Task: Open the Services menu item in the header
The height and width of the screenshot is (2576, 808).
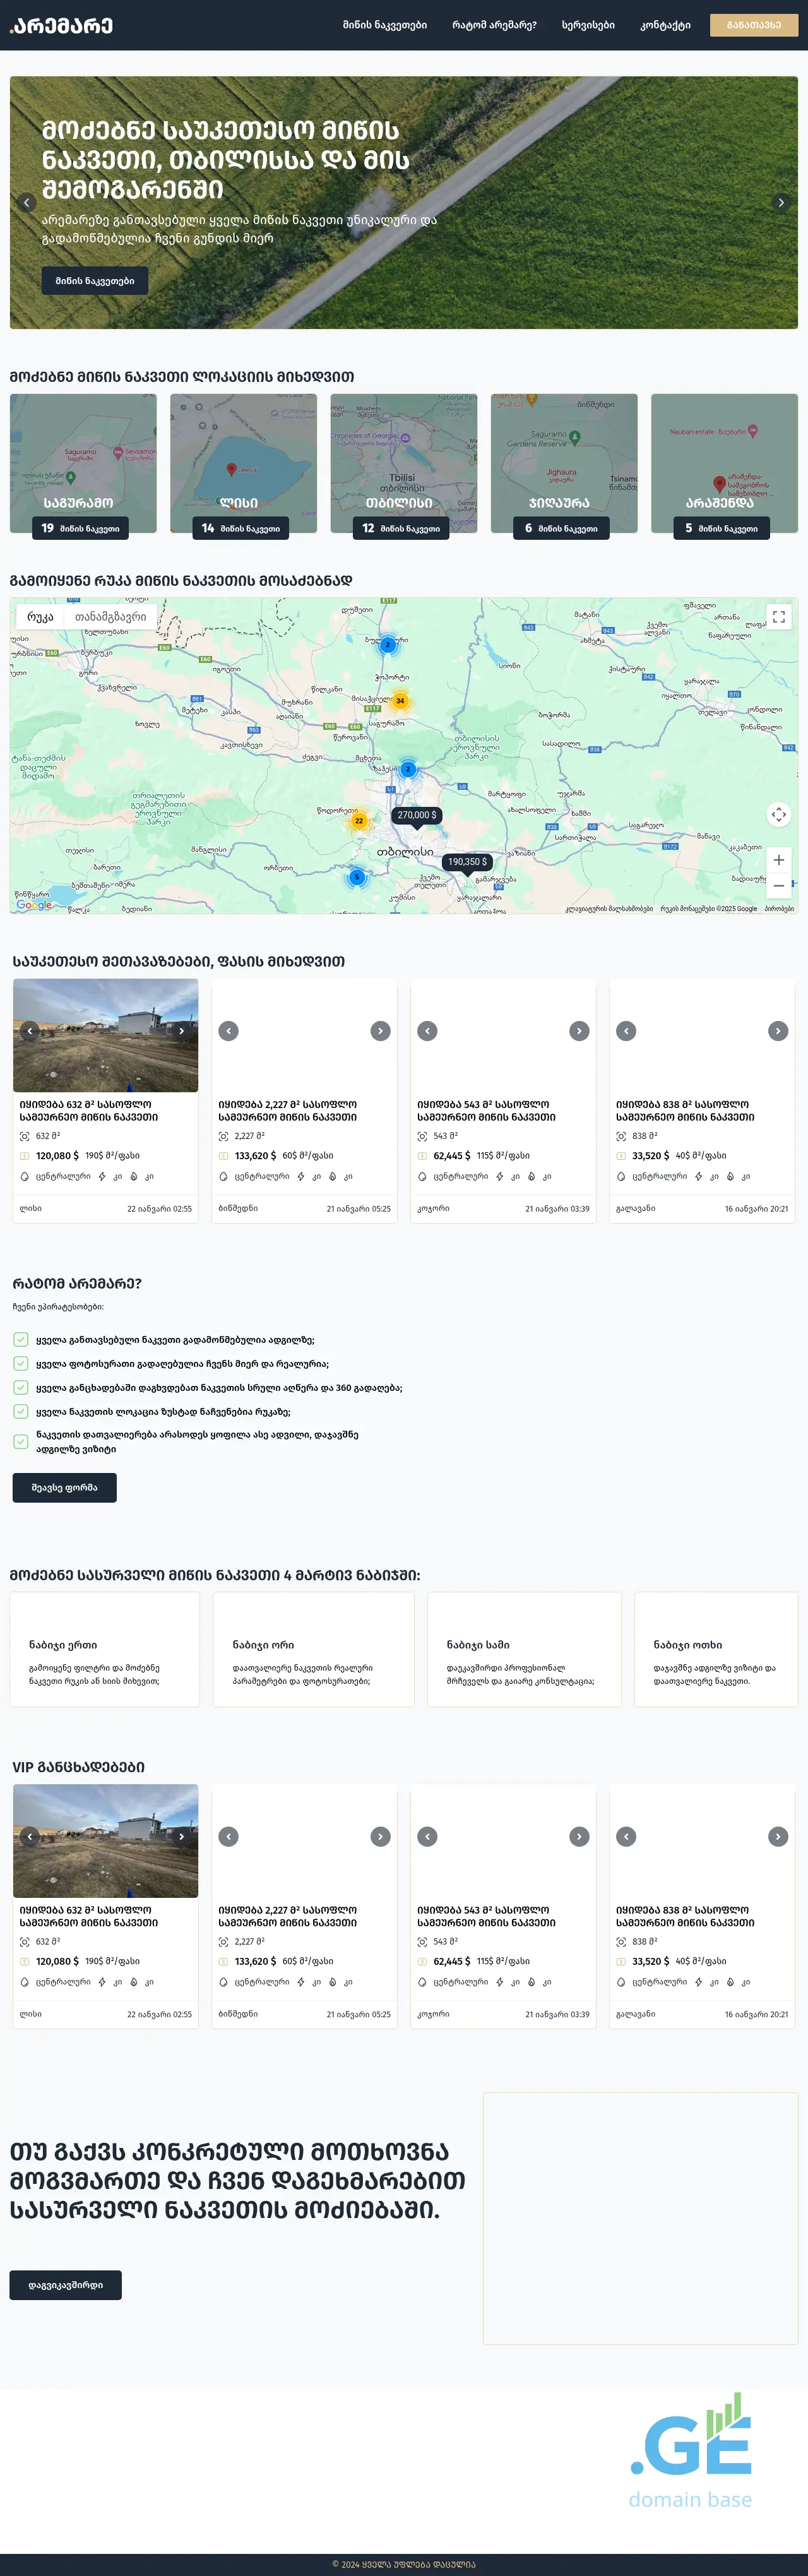Action: [x=588, y=25]
